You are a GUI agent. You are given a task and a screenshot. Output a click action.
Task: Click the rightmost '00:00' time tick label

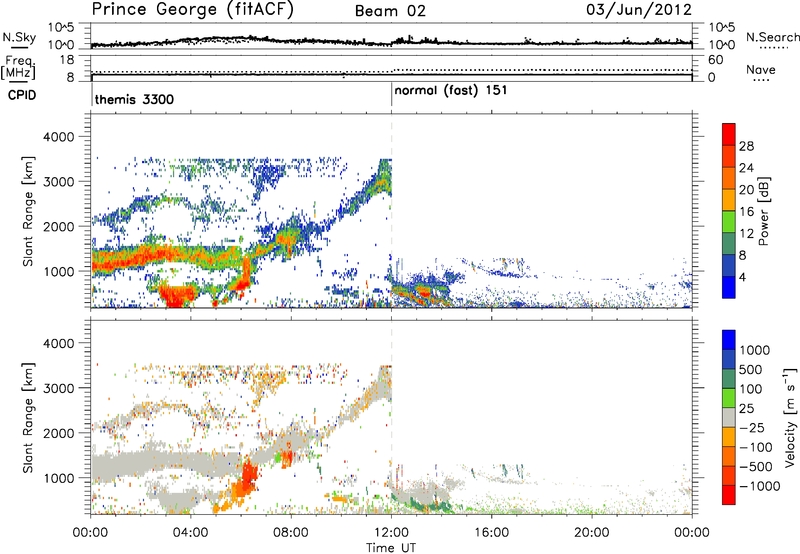692,533
